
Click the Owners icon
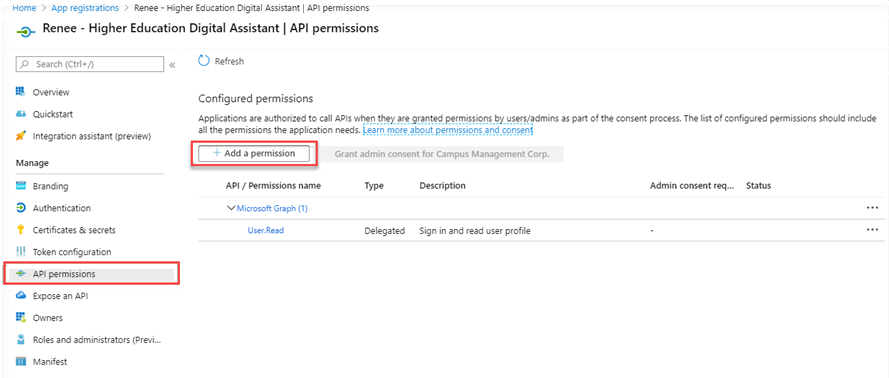point(21,317)
